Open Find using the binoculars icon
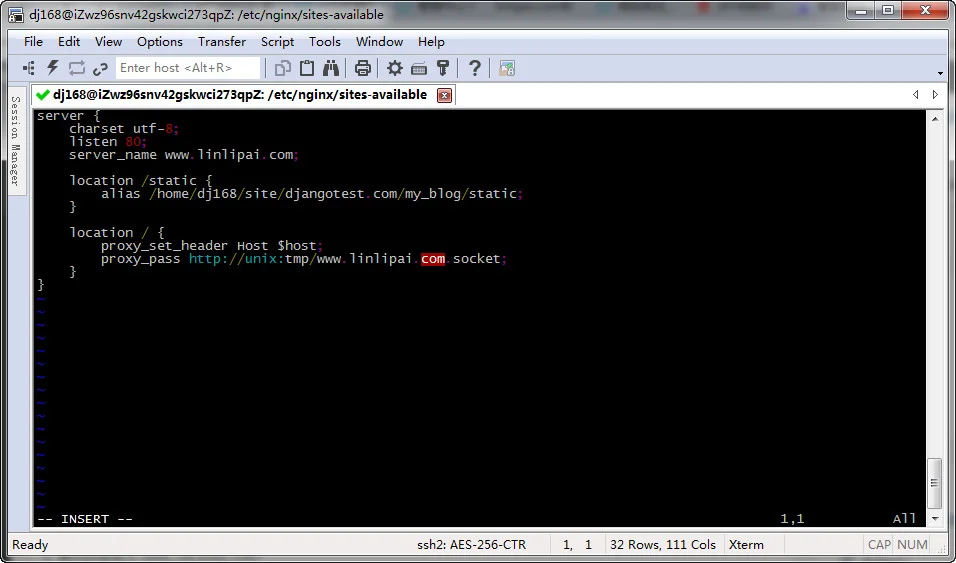Viewport: 956px width, 563px height. [330, 68]
